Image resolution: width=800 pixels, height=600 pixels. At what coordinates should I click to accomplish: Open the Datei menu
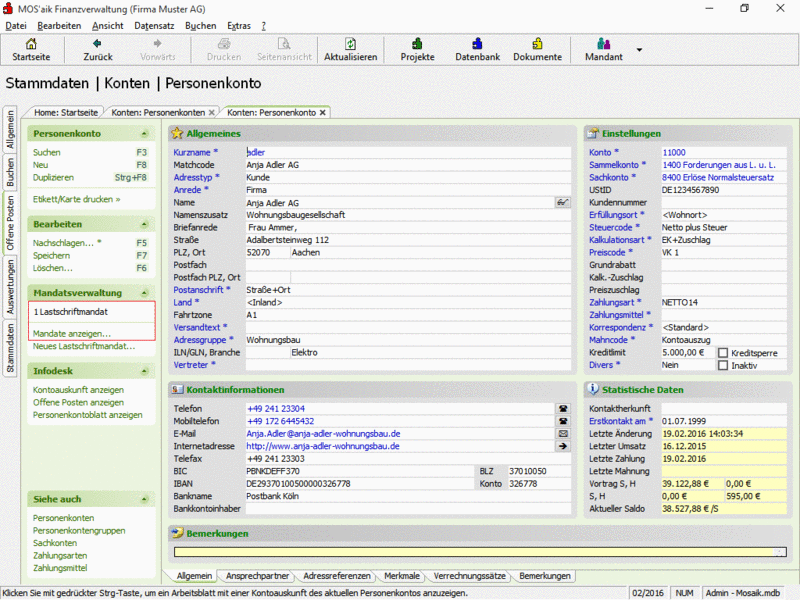(x=16, y=26)
